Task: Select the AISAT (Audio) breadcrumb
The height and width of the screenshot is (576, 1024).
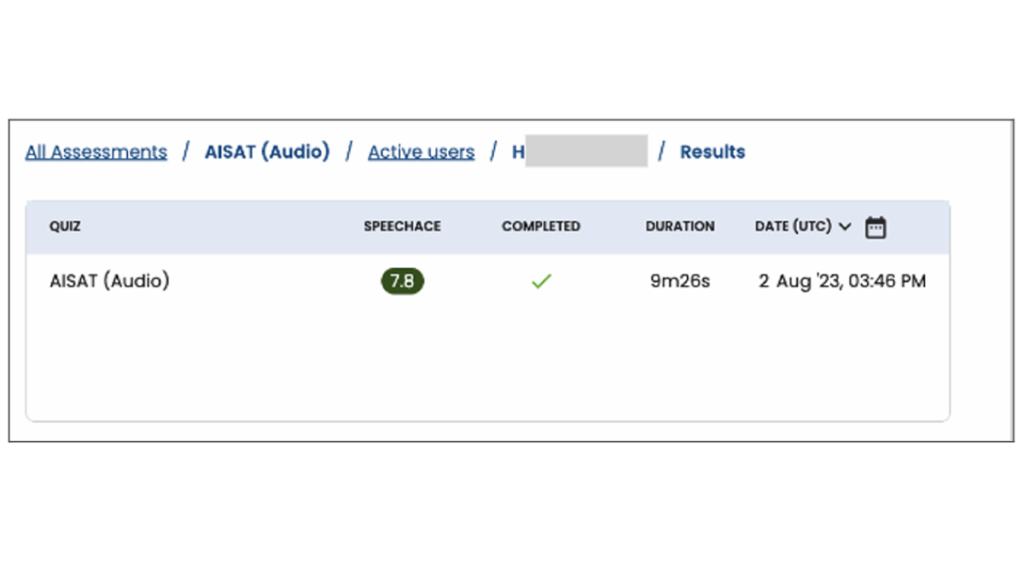Action: pos(267,152)
